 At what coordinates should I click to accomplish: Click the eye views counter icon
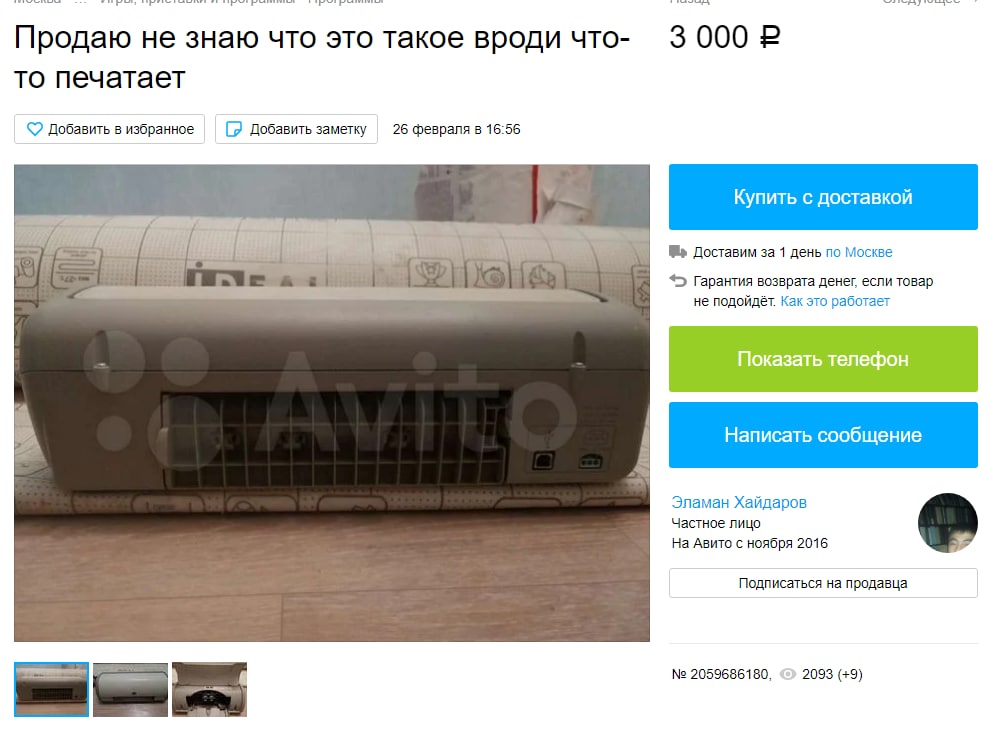click(787, 674)
